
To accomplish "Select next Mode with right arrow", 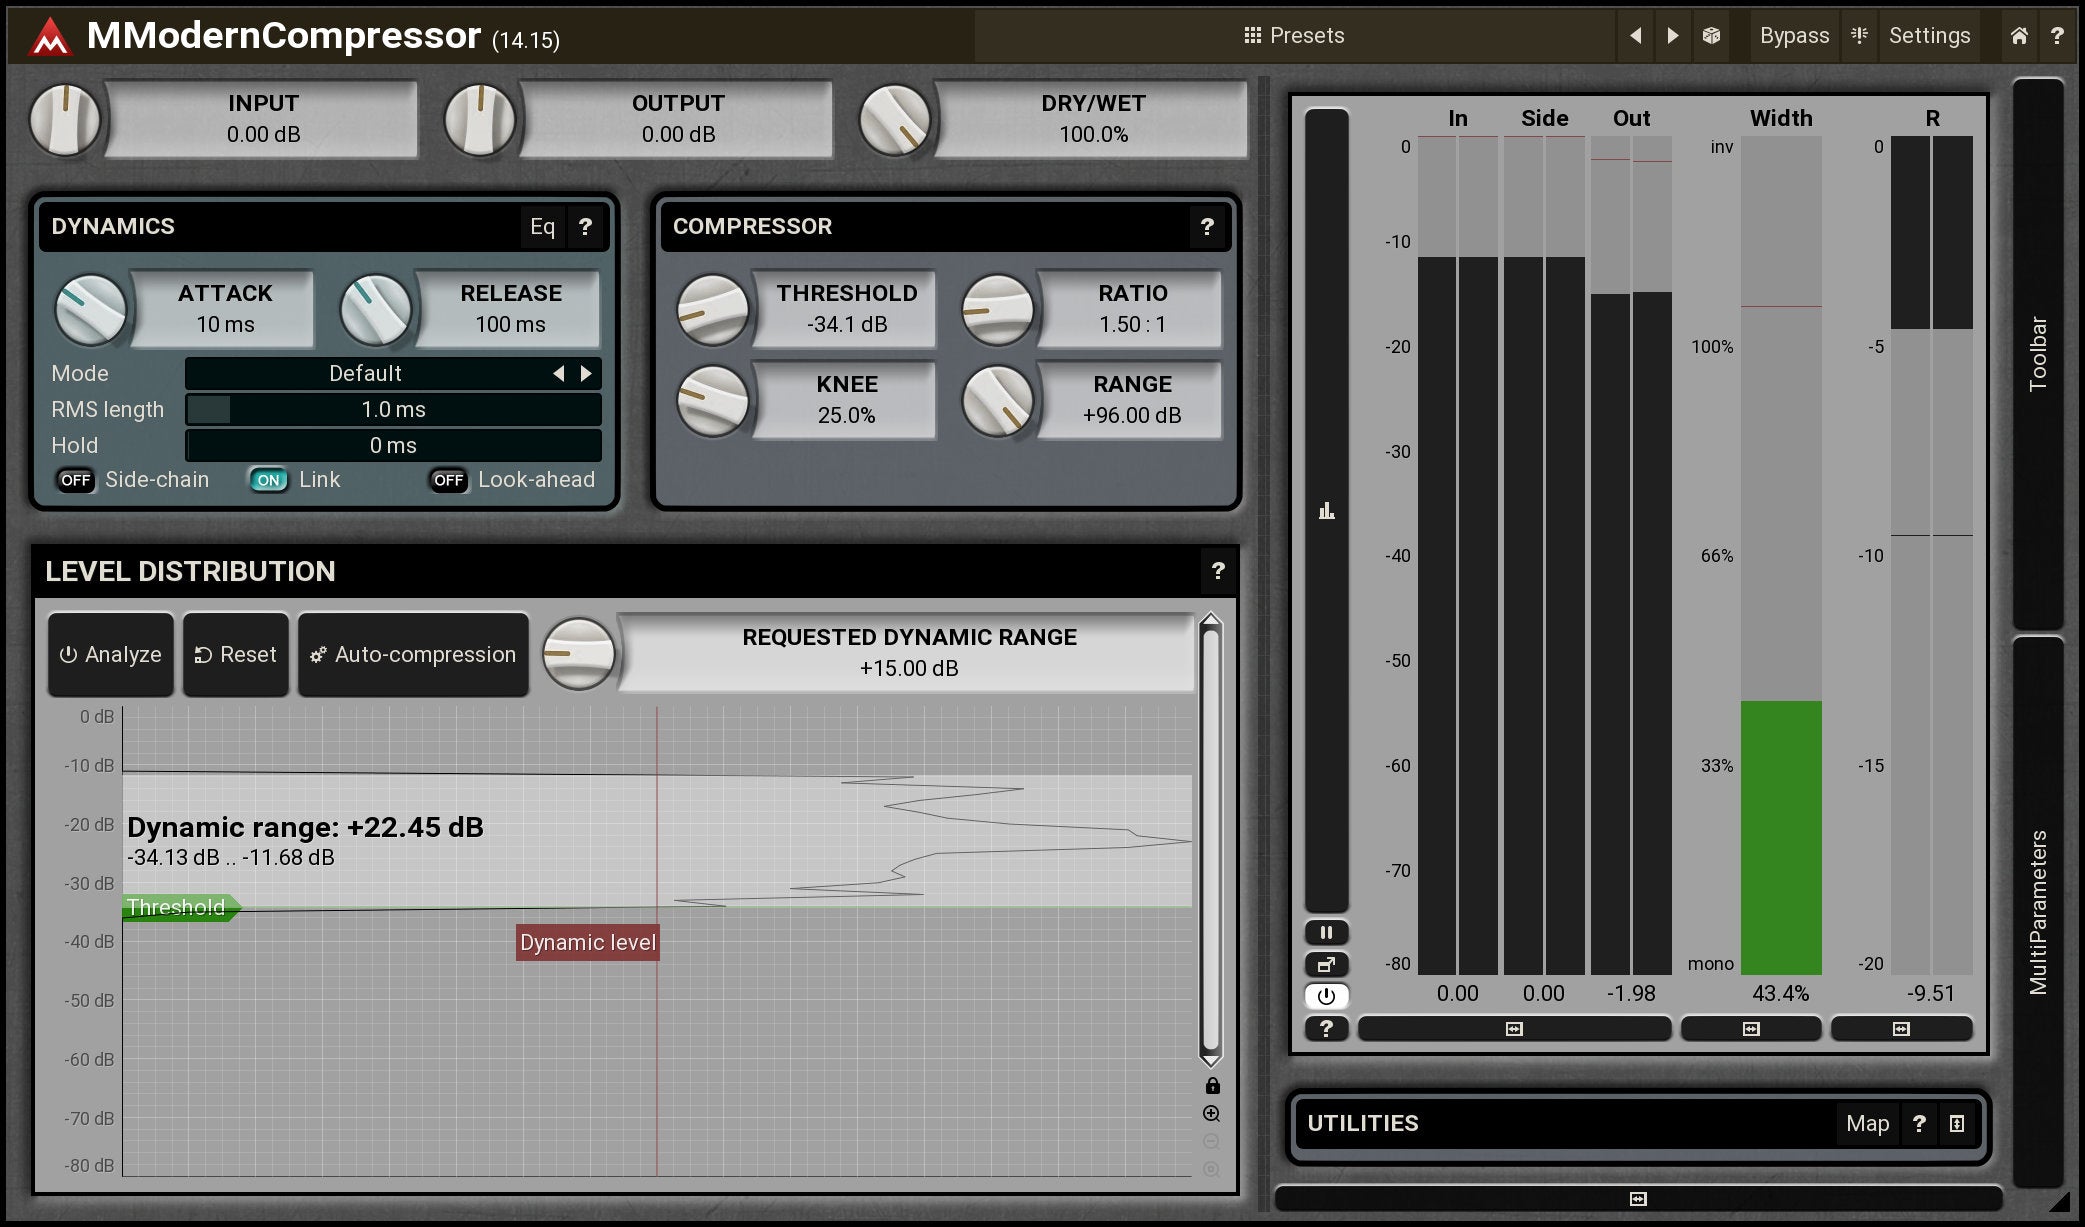I will [x=586, y=373].
